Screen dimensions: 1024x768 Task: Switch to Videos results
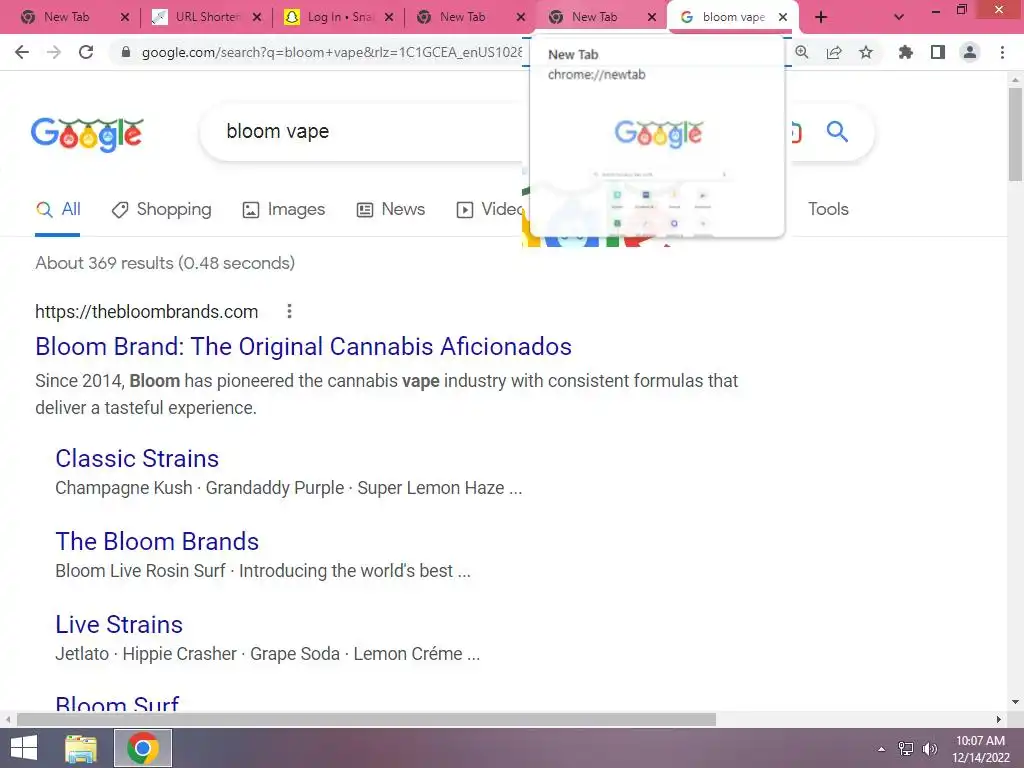pyautogui.click(x=490, y=209)
